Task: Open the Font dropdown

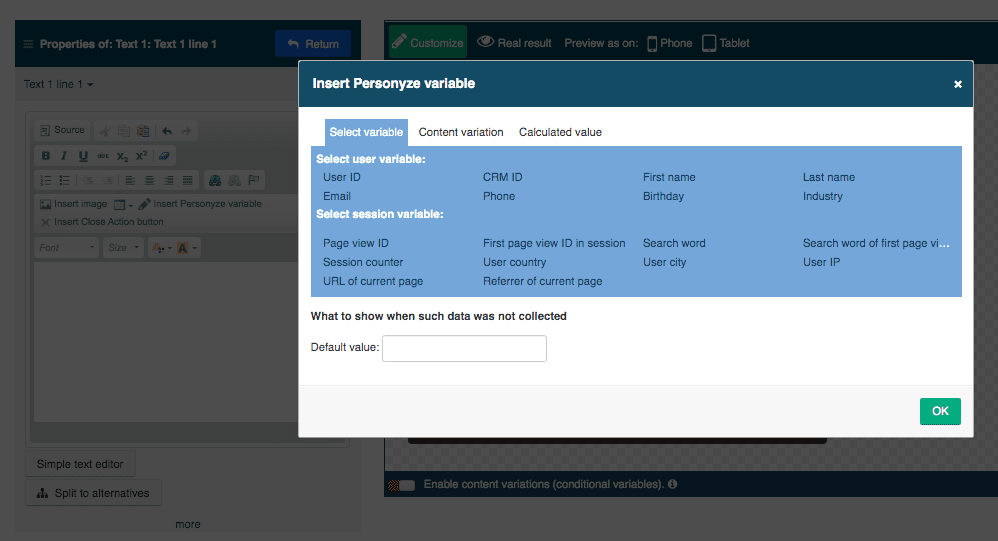Action: [x=66, y=247]
